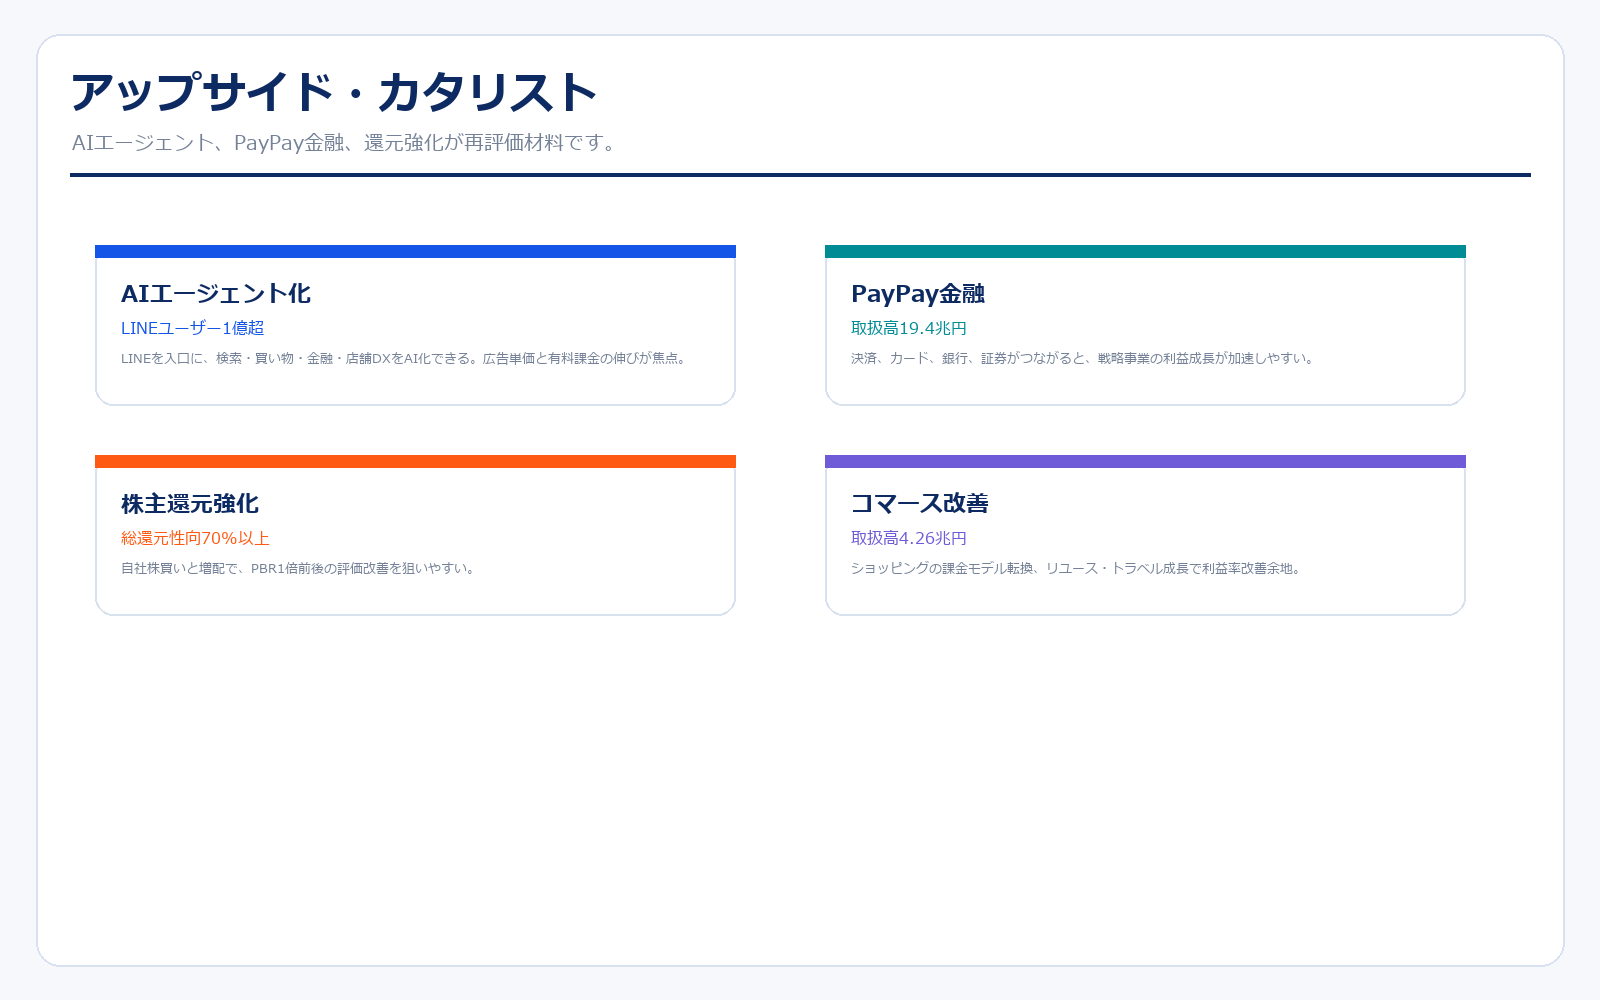Screen dimensions: 1600x1000
Task: Click the description starting LINEを入口に
Action: [406, 358]
